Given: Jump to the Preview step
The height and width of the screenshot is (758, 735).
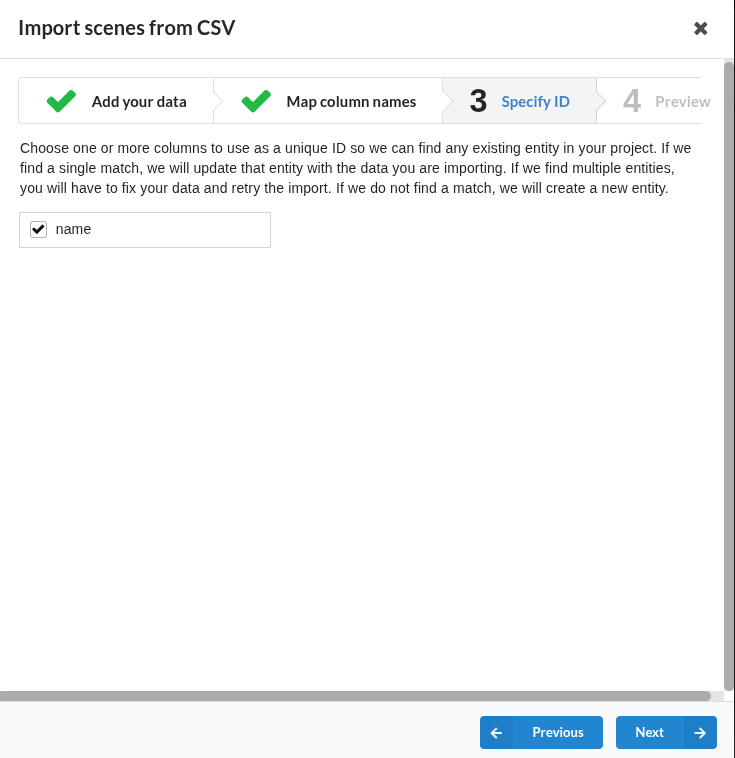Looking at the screenshot, I should pyautogui.click(x=682, y=101).
